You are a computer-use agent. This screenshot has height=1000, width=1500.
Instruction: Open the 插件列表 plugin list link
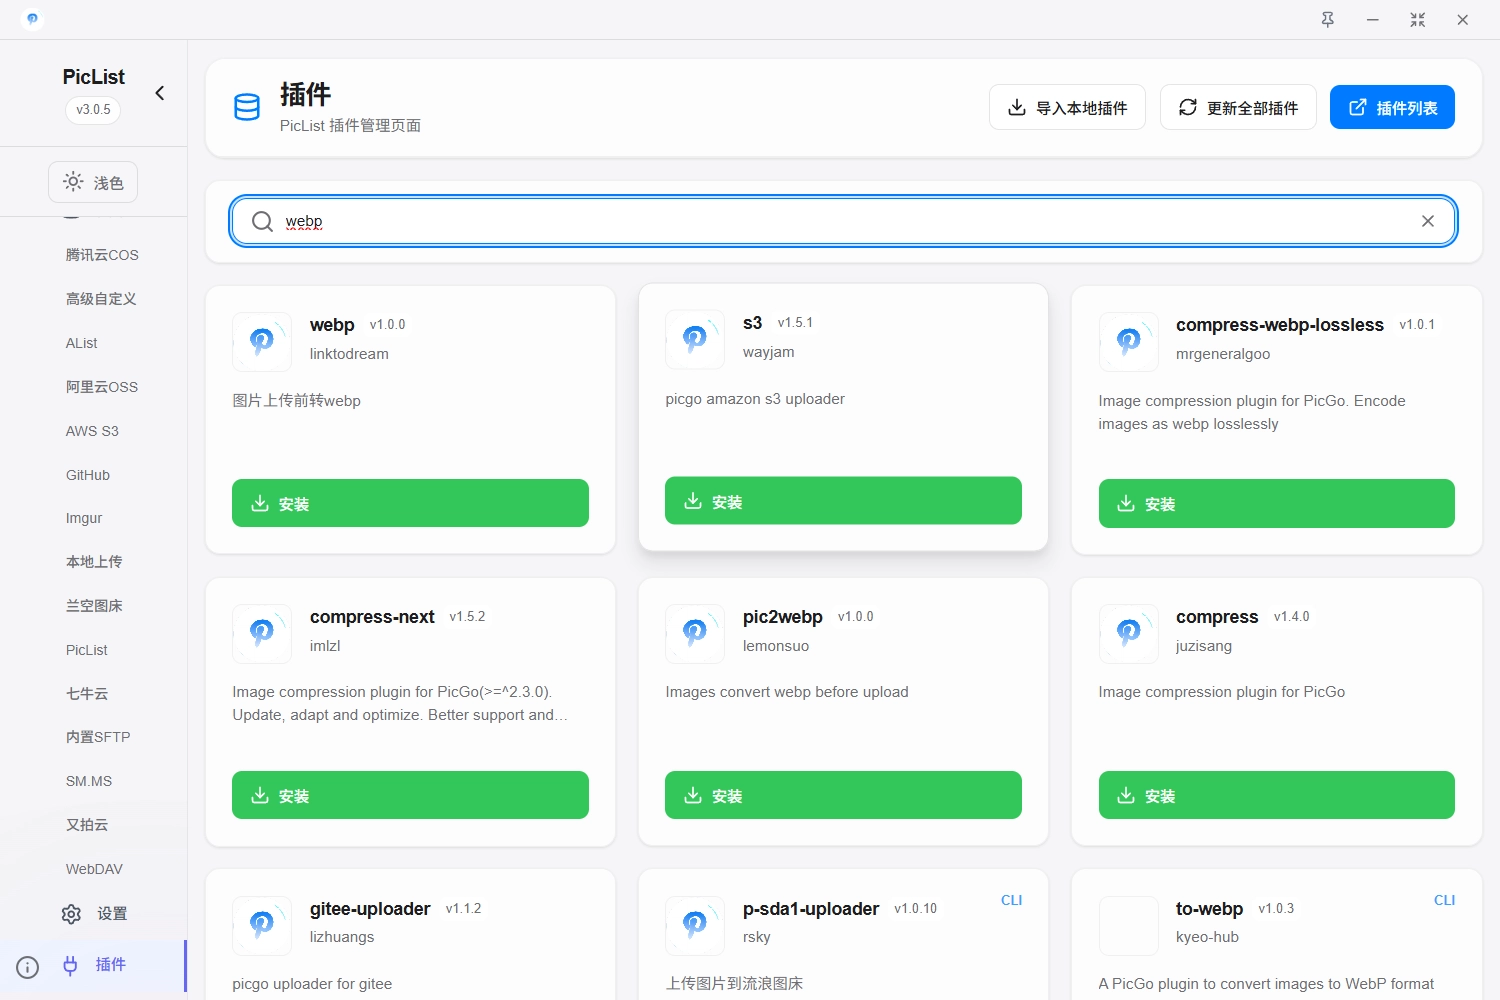[x=1392, y=107]
